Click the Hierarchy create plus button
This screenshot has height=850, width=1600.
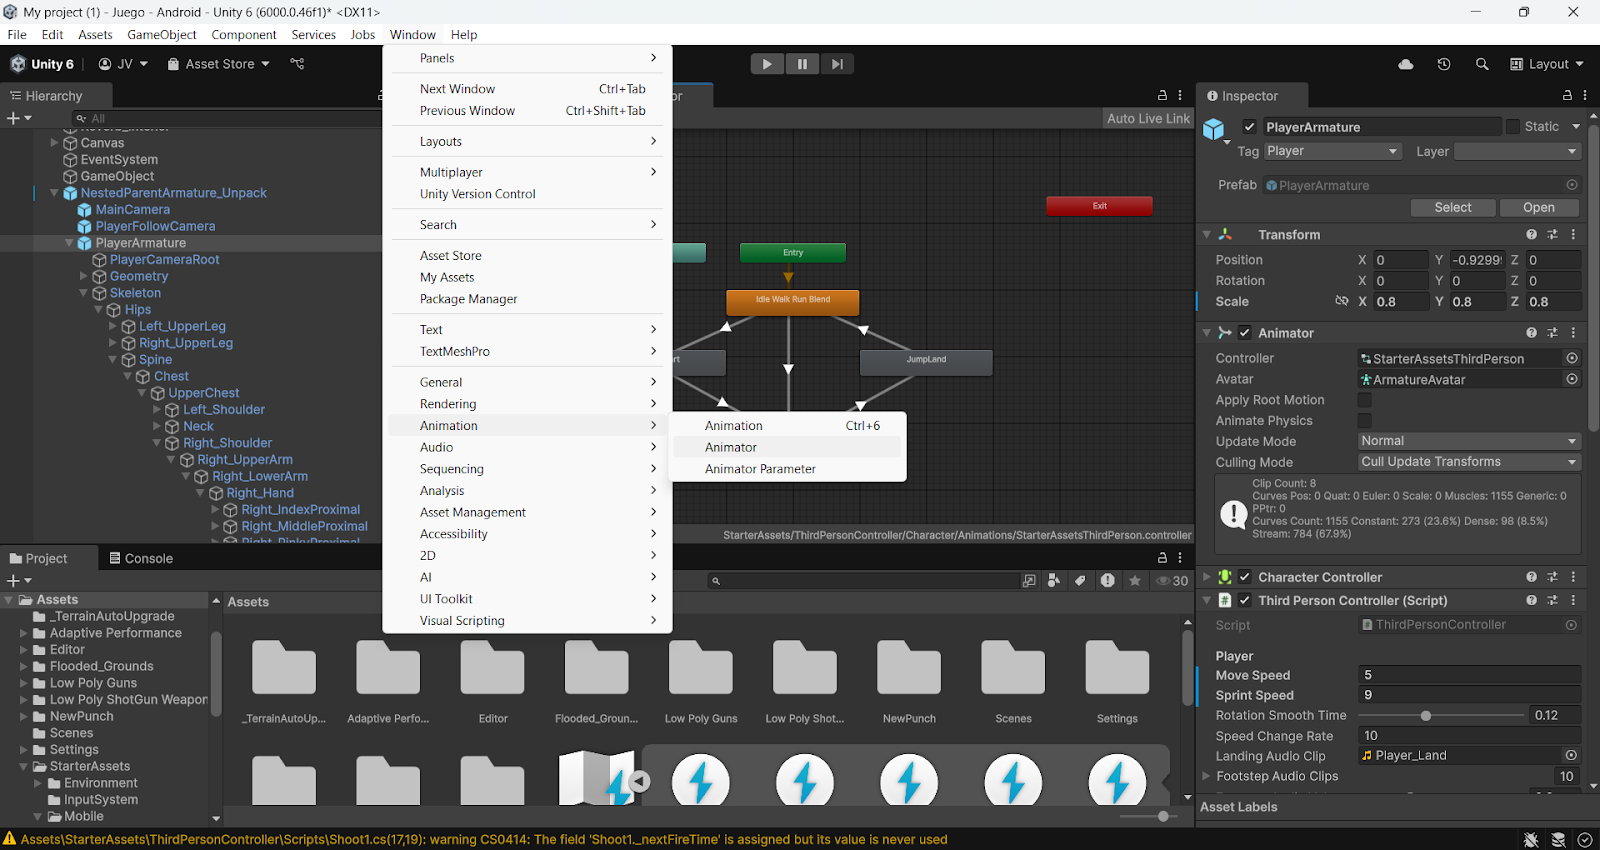pyautogui.click(x=19, y=118)
